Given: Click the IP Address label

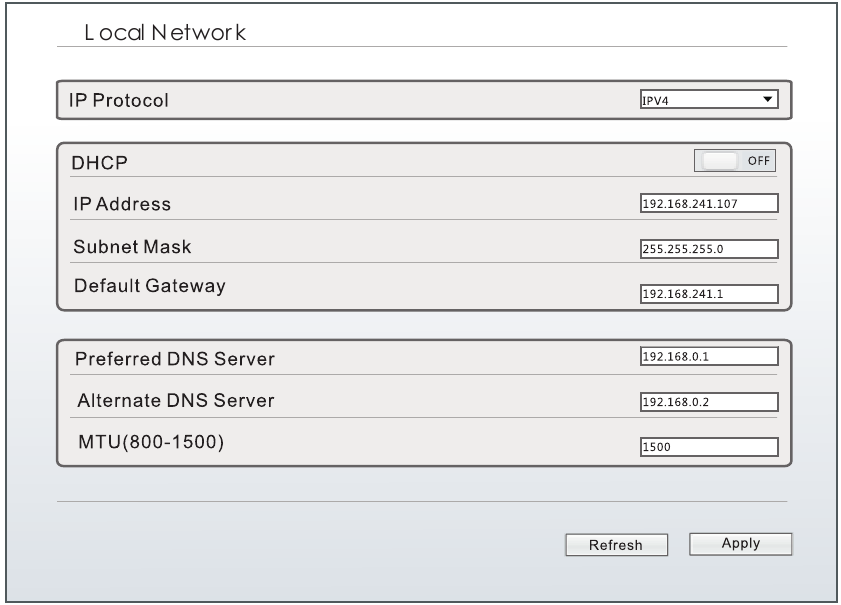Looking at the screenshot, I should click(x=122, y=204).
